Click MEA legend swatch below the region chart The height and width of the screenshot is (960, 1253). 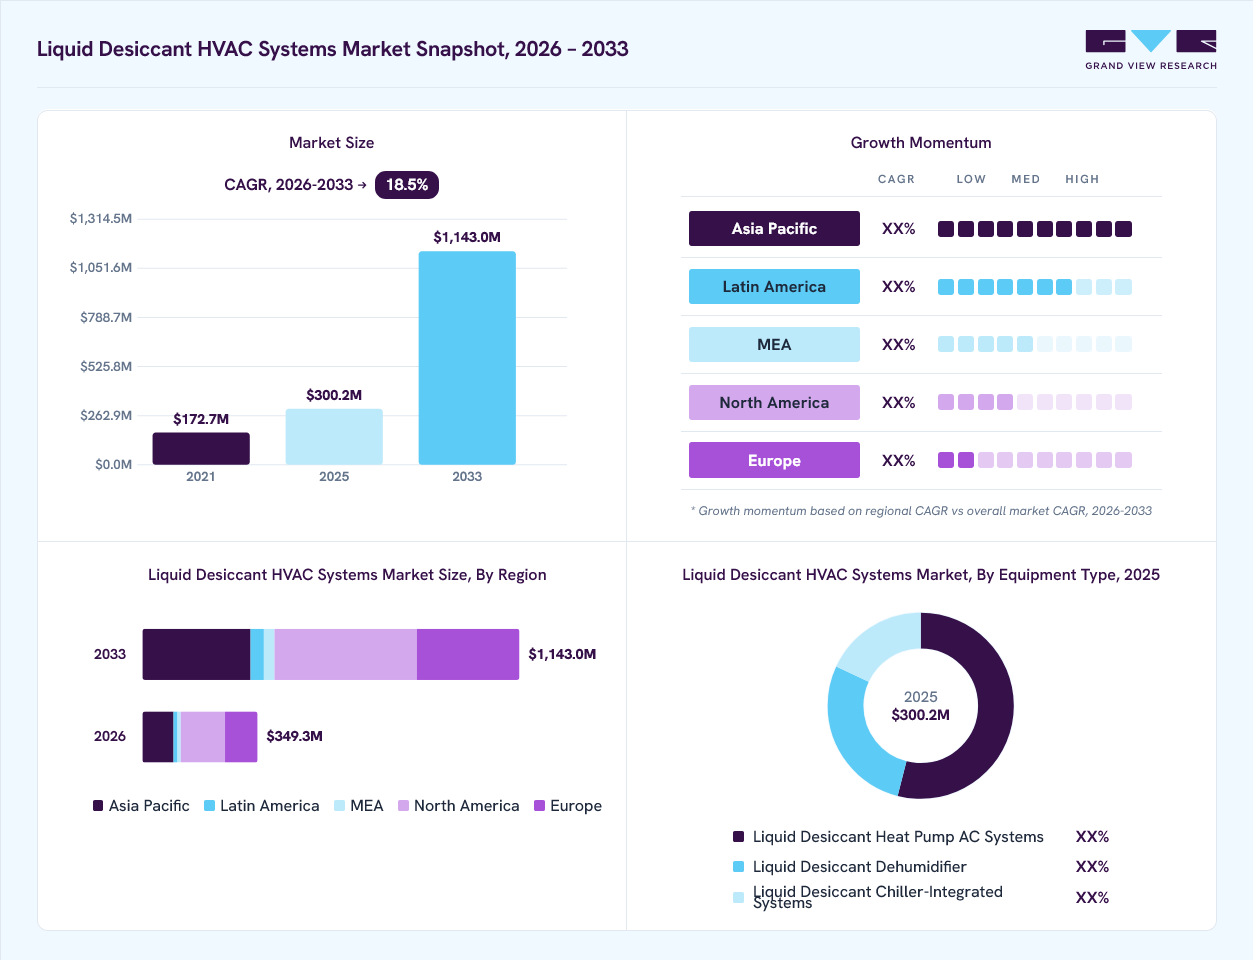tap(340, 806)
